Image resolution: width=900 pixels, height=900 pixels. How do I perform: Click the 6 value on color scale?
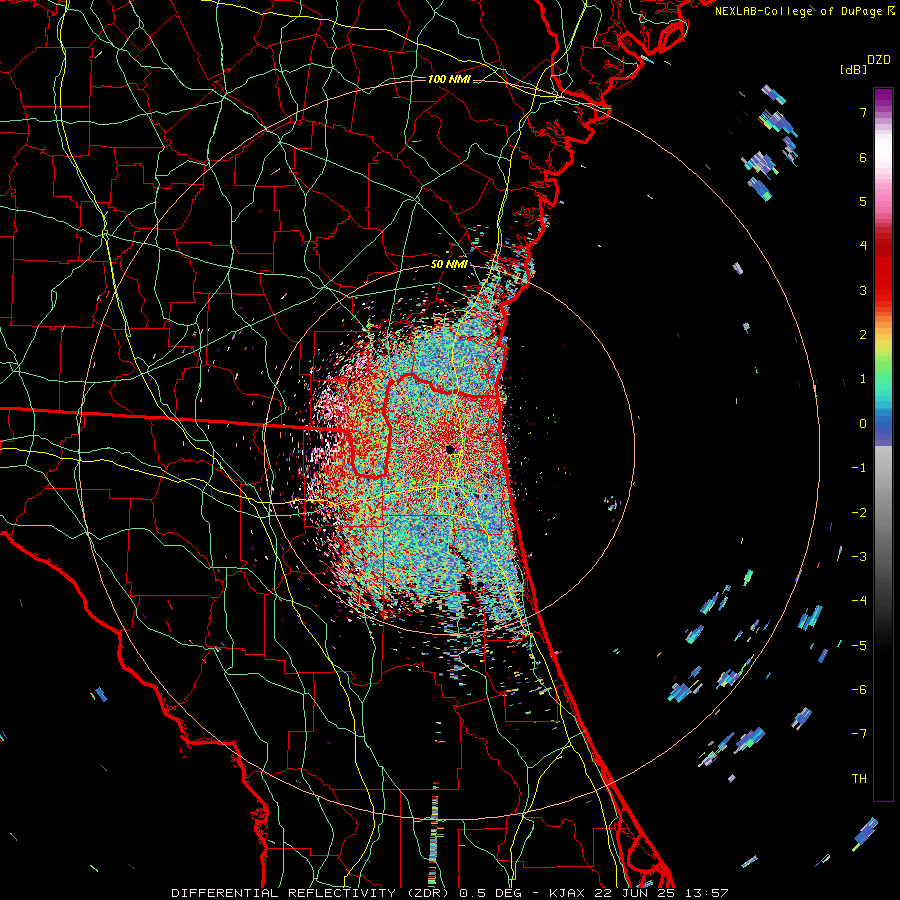863,157
